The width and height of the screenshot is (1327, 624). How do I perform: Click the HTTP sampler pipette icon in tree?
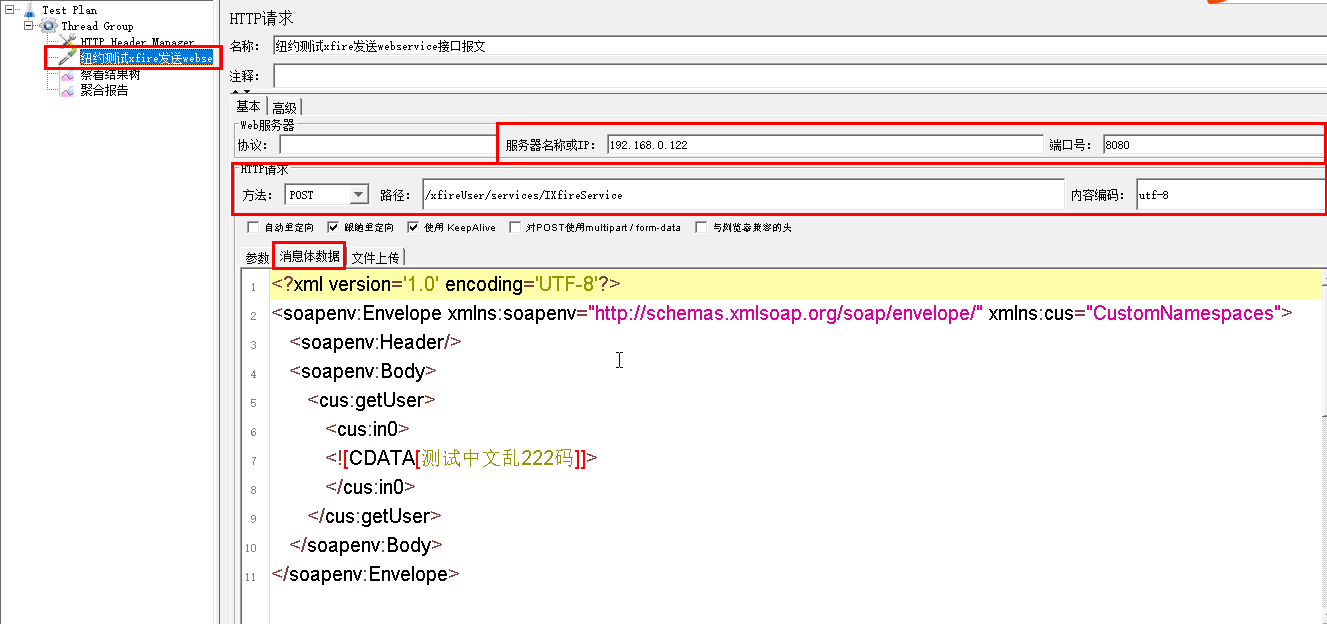pyautogui.click(x=68, y=58)
